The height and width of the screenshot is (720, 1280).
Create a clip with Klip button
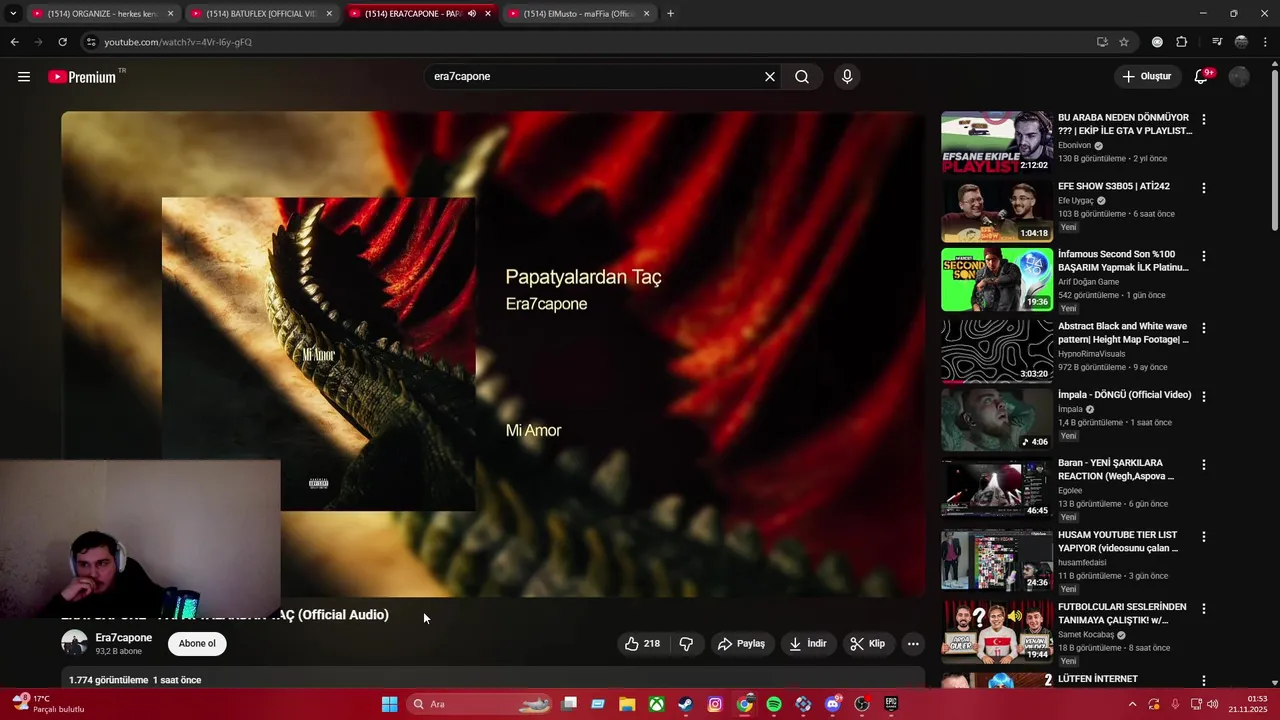(x=867, y=644)
